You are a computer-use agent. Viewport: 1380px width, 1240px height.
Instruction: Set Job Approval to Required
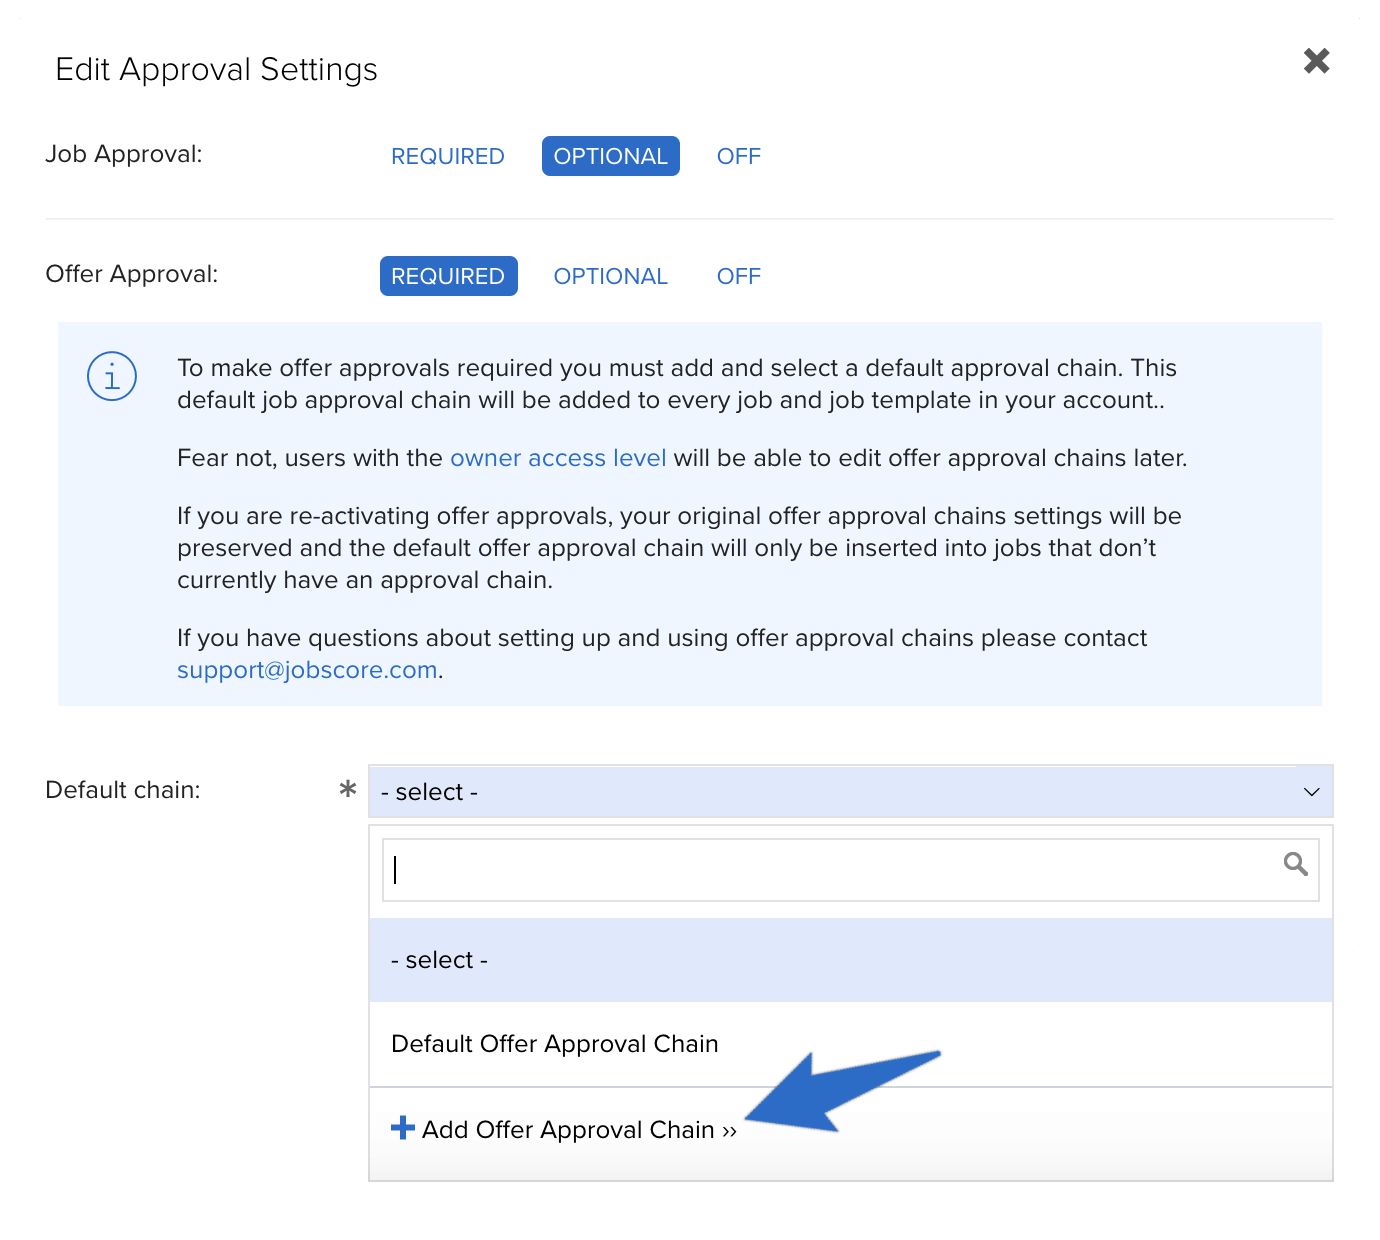(448, 156)
